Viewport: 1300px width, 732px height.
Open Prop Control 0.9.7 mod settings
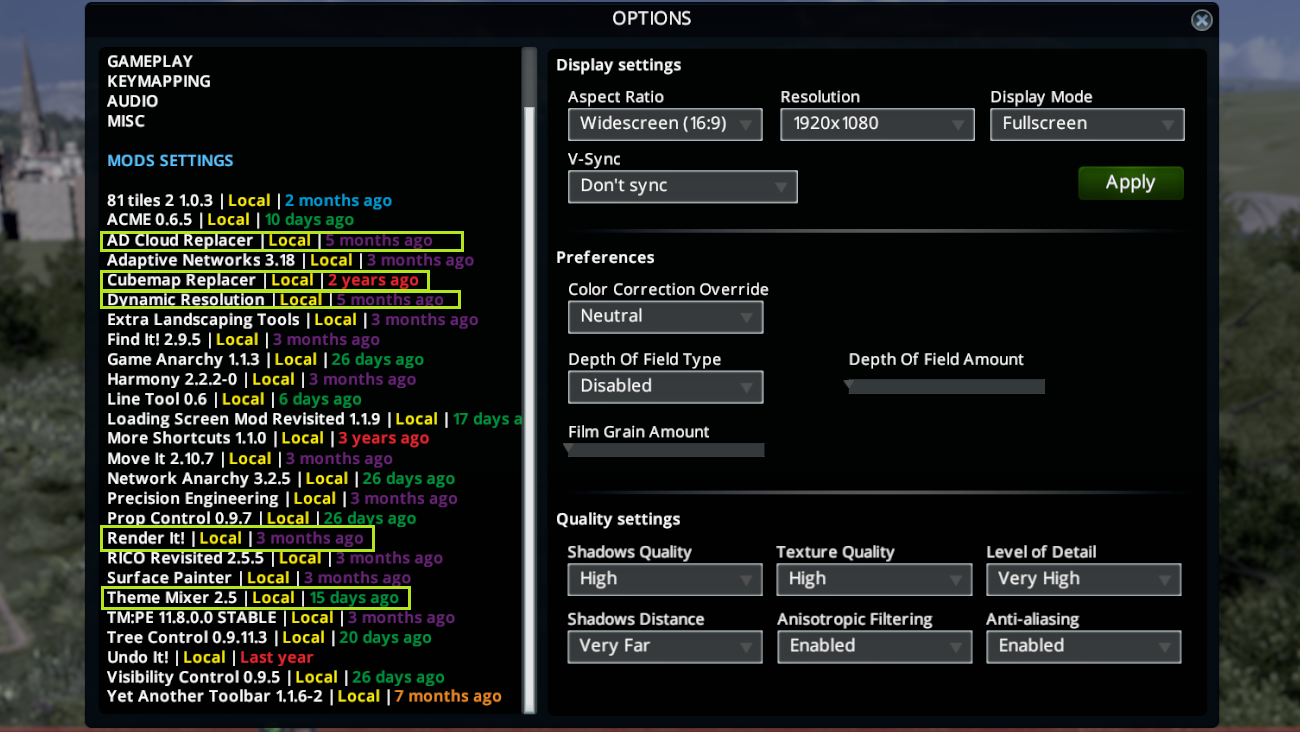[x=261, y=519]
